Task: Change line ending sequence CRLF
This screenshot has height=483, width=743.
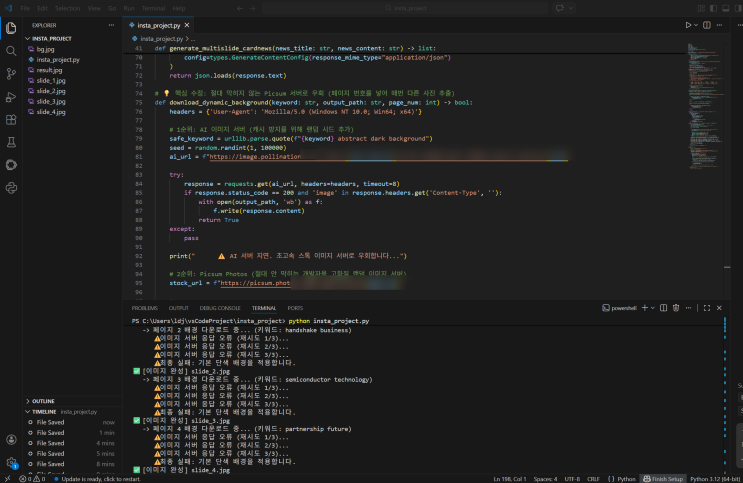Action: [593, 479]
